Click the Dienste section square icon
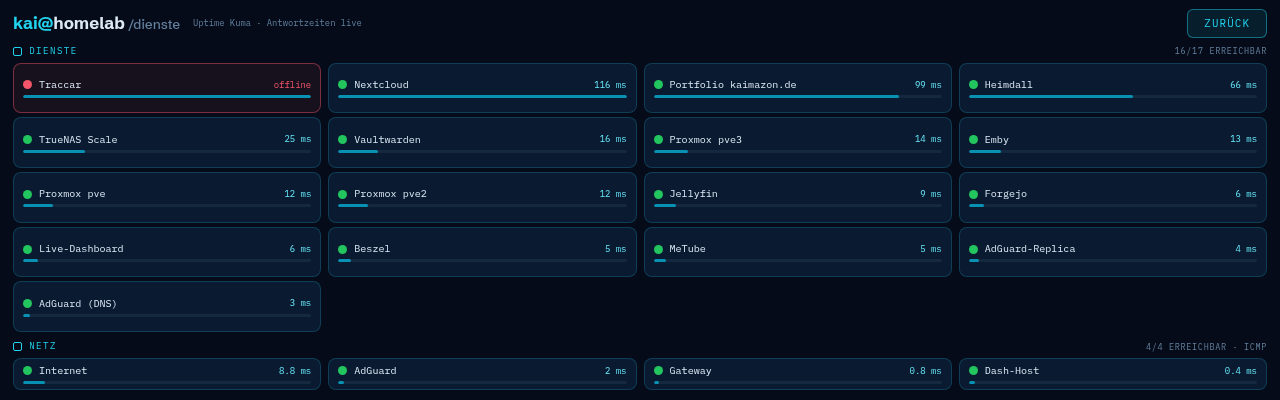The width and height of the screenshot is (1280, 400). coord(17,51)
